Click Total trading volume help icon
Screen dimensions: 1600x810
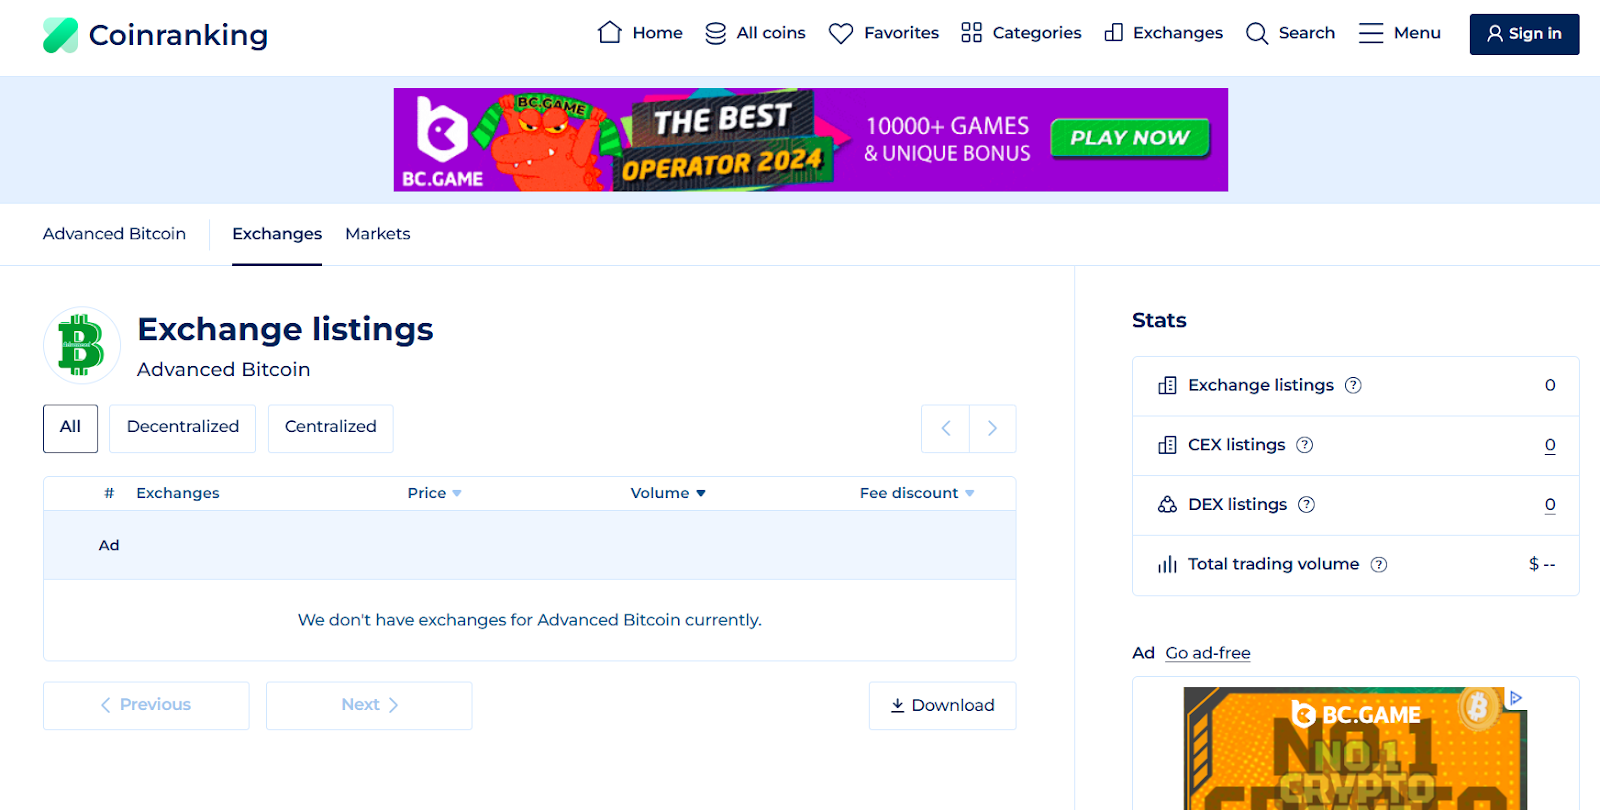[1379, 564]
